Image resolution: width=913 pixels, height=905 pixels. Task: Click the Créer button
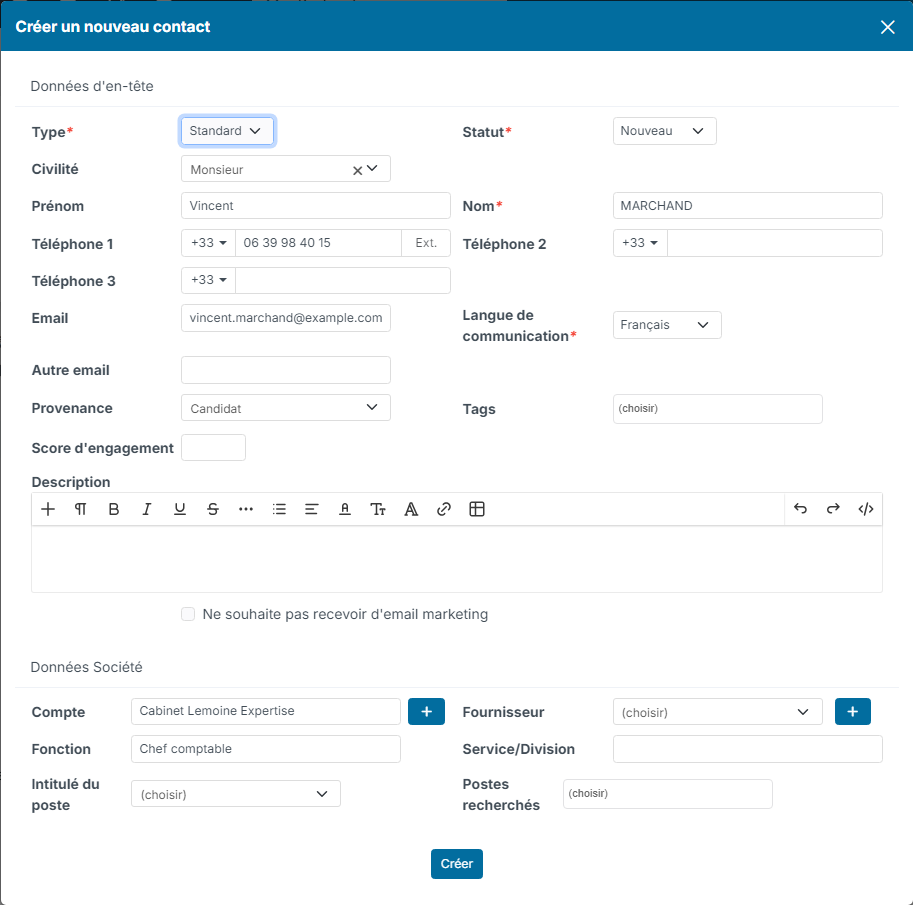[456, 864]
